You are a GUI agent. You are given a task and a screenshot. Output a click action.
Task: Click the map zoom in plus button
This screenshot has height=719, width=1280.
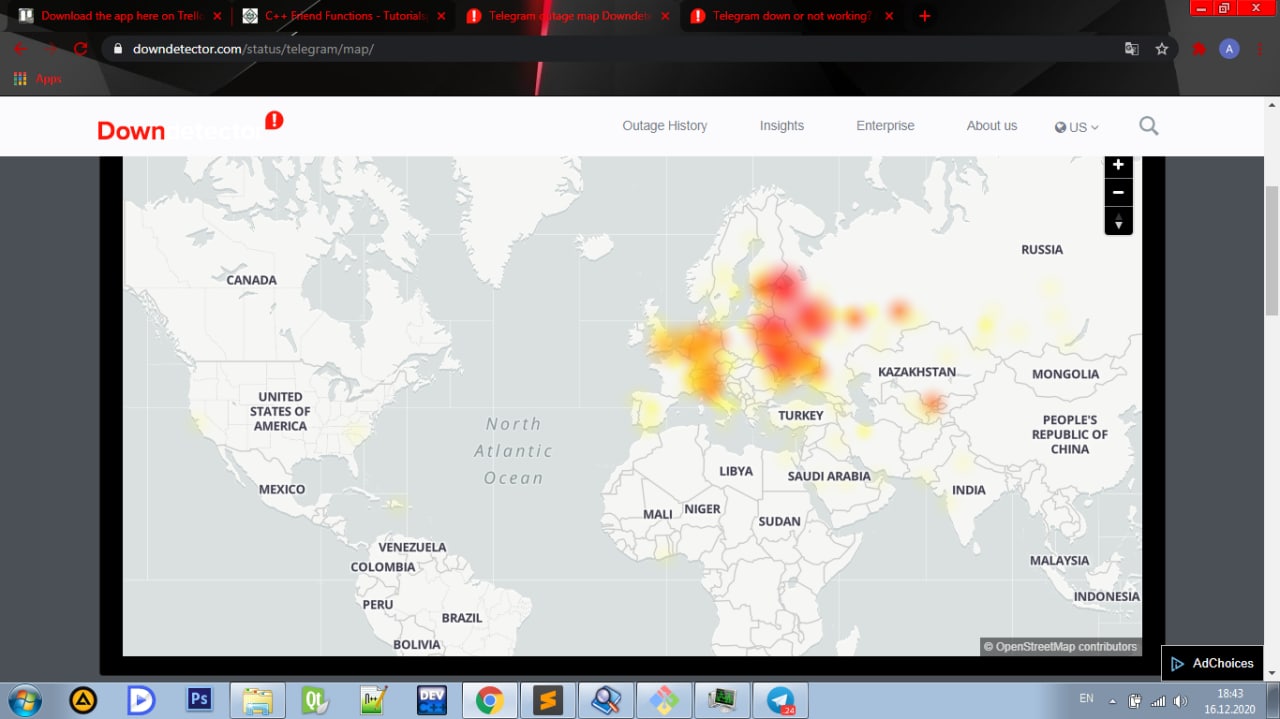(x=1118, y=166)
